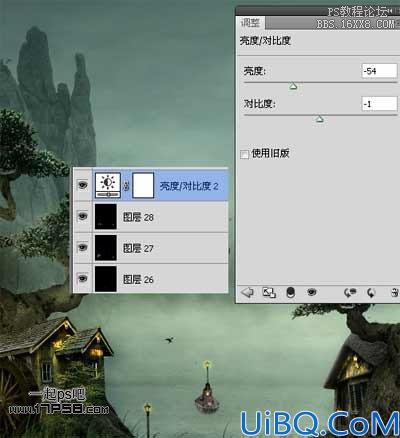The width and height of the screenshot is (400, 438).
Task: Clip adjustment to layer below icon
Action: (291, 293)
